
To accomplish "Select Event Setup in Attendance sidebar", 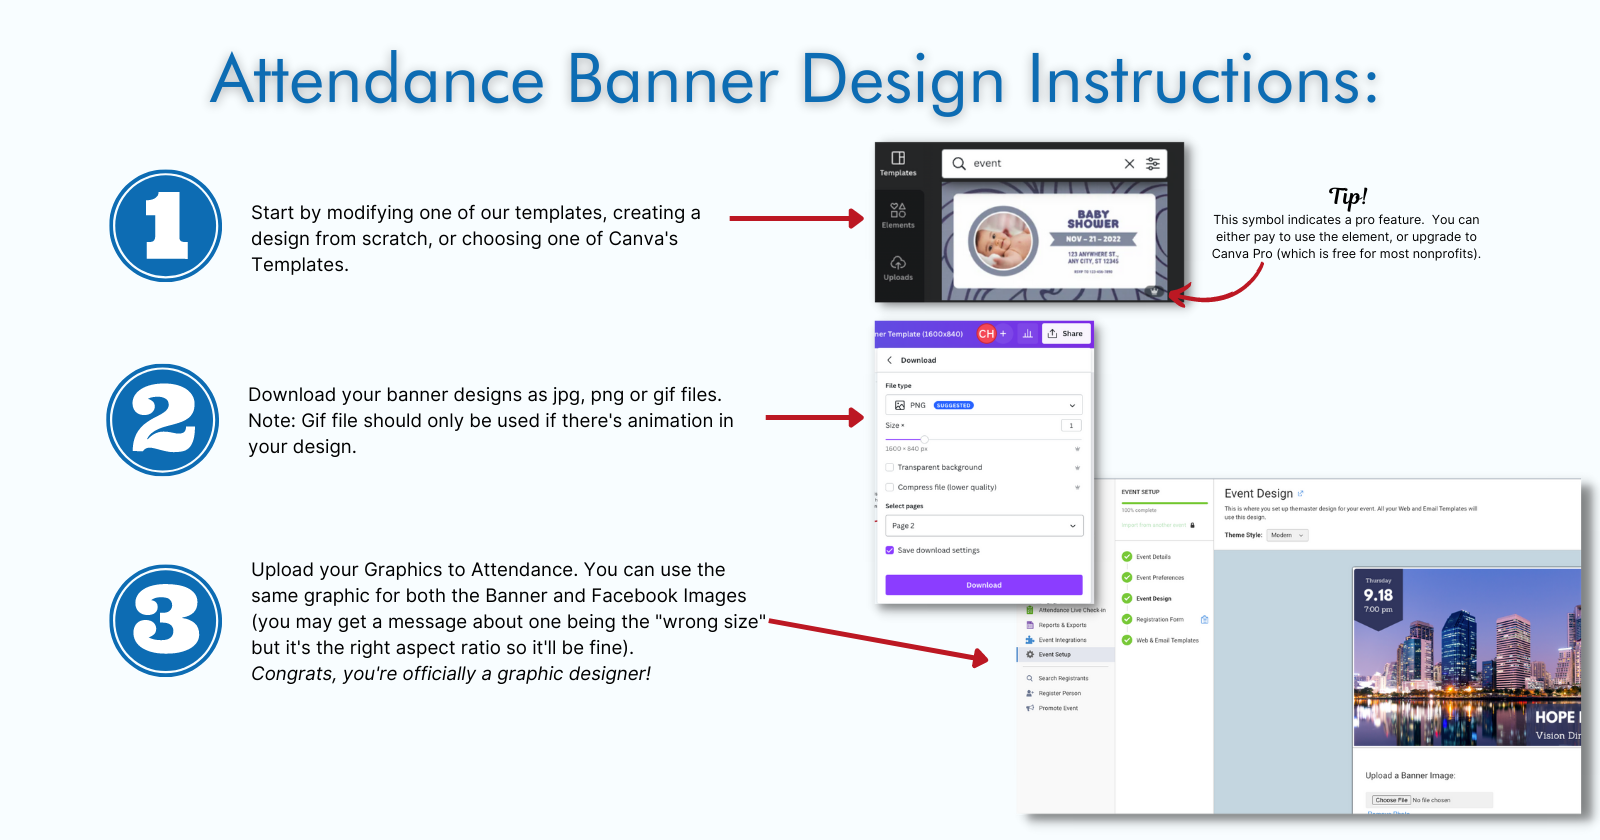I will pyautogui.click(x=1065, y=655).
